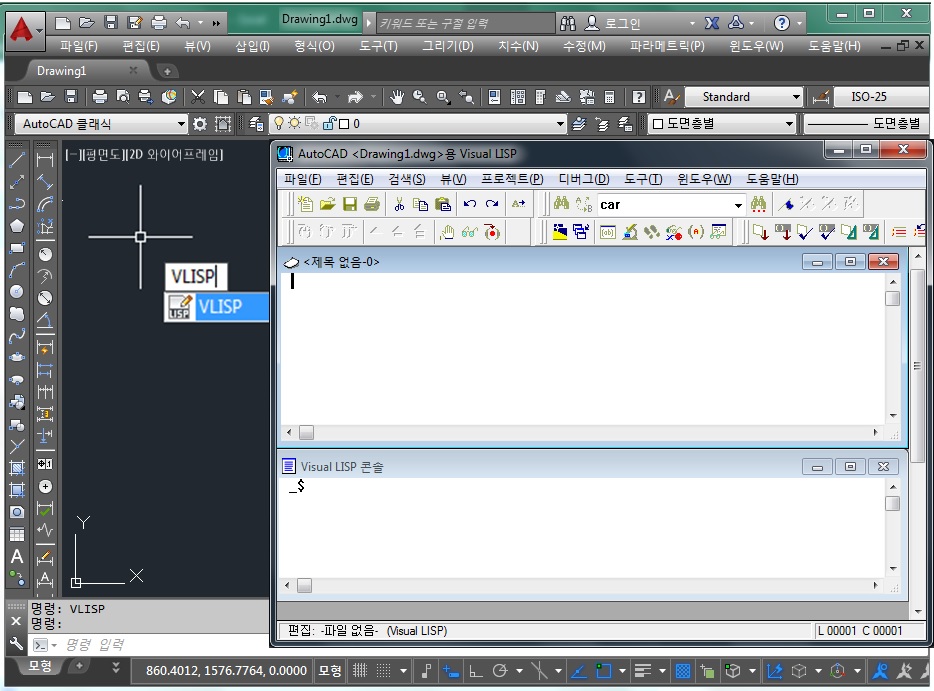Add new drawing tab plus button
This screenshot has height=691, width=934.
pos(167,71)
